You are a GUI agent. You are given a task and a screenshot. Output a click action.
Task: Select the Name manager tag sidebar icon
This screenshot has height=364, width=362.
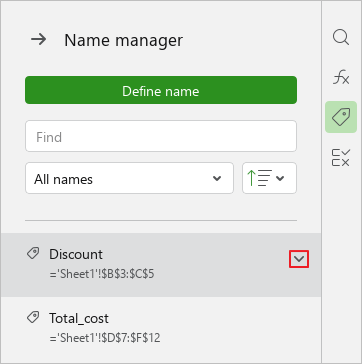point(341,117)
